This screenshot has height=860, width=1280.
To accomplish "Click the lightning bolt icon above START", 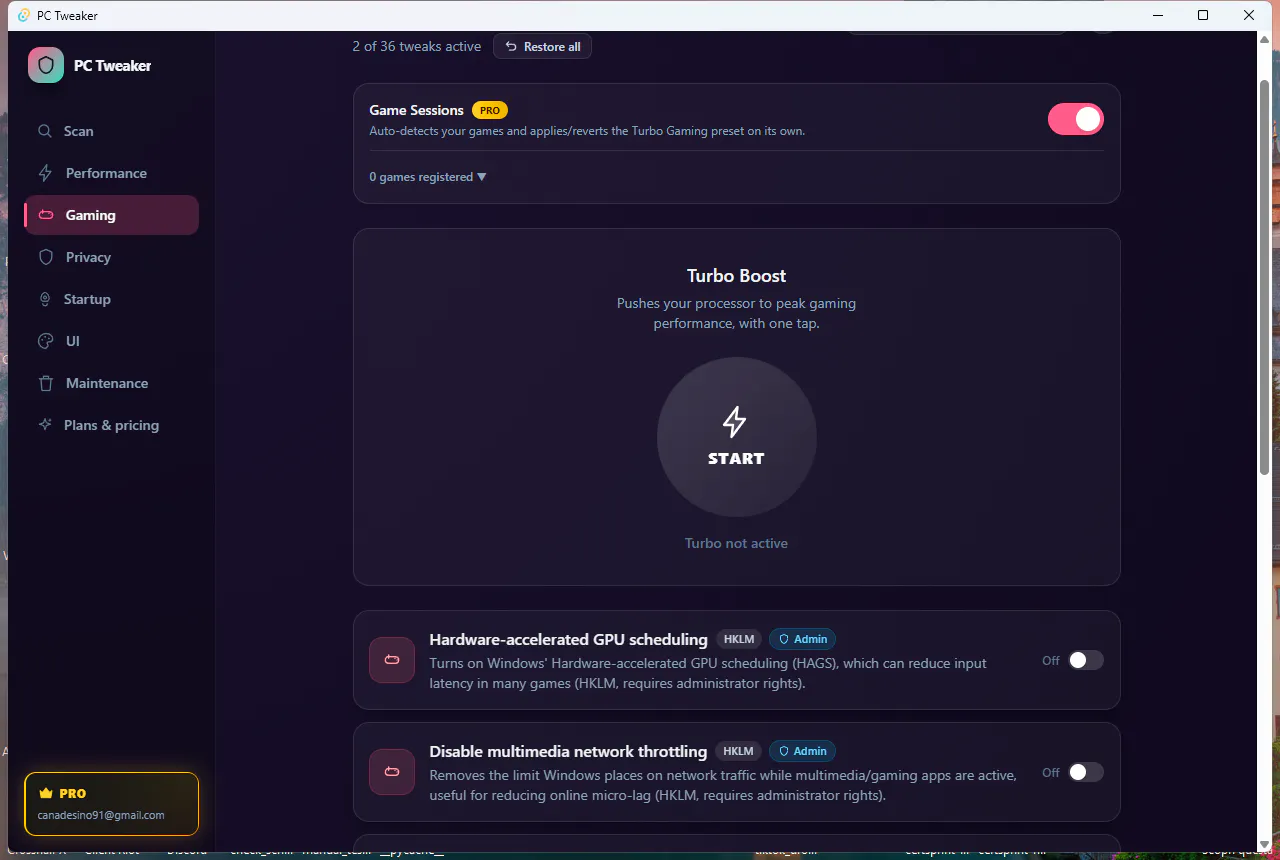I will 735,422.
